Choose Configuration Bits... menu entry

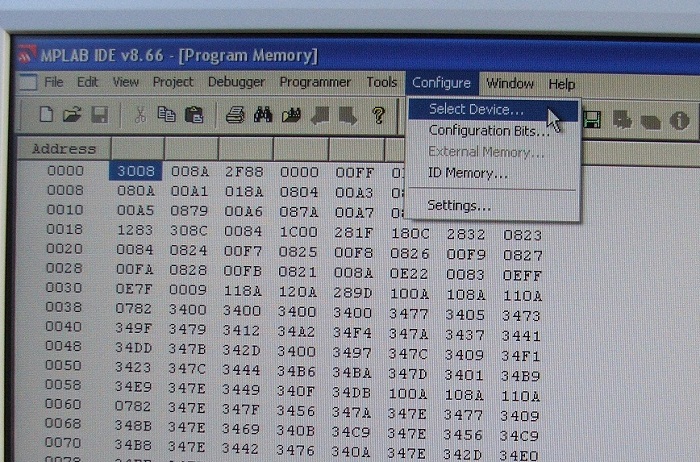pos(493,131)
